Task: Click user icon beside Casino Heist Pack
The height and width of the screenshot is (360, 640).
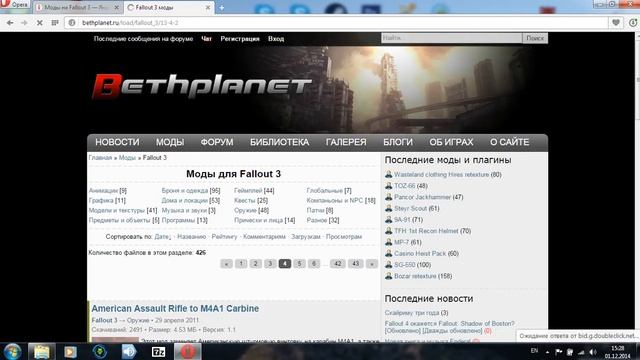Action: click(388, 253)
